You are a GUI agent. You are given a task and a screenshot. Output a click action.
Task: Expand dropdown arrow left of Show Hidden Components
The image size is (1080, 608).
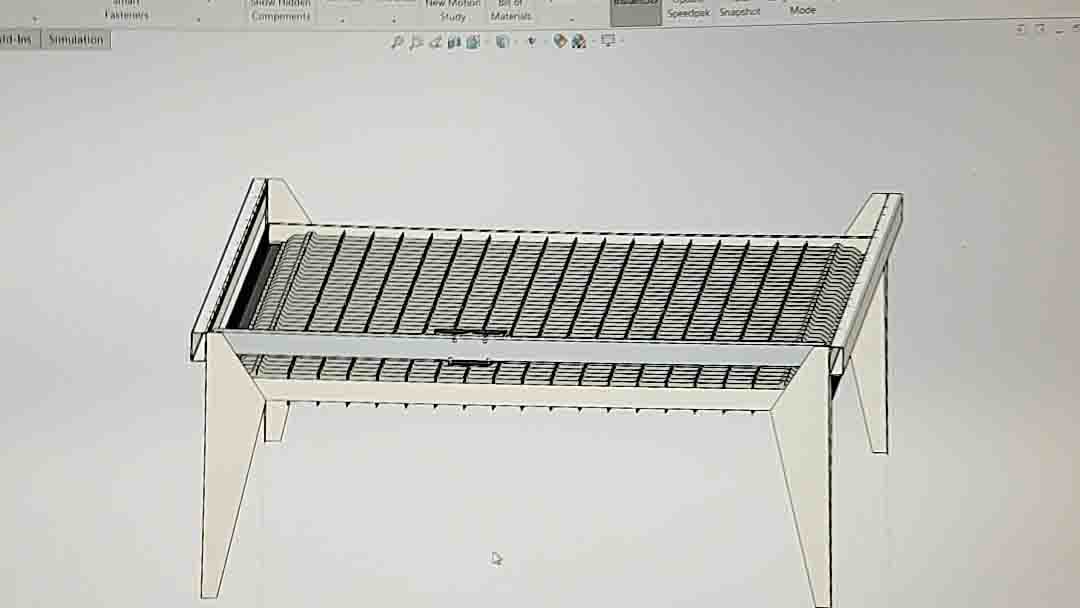click(198, 20)
